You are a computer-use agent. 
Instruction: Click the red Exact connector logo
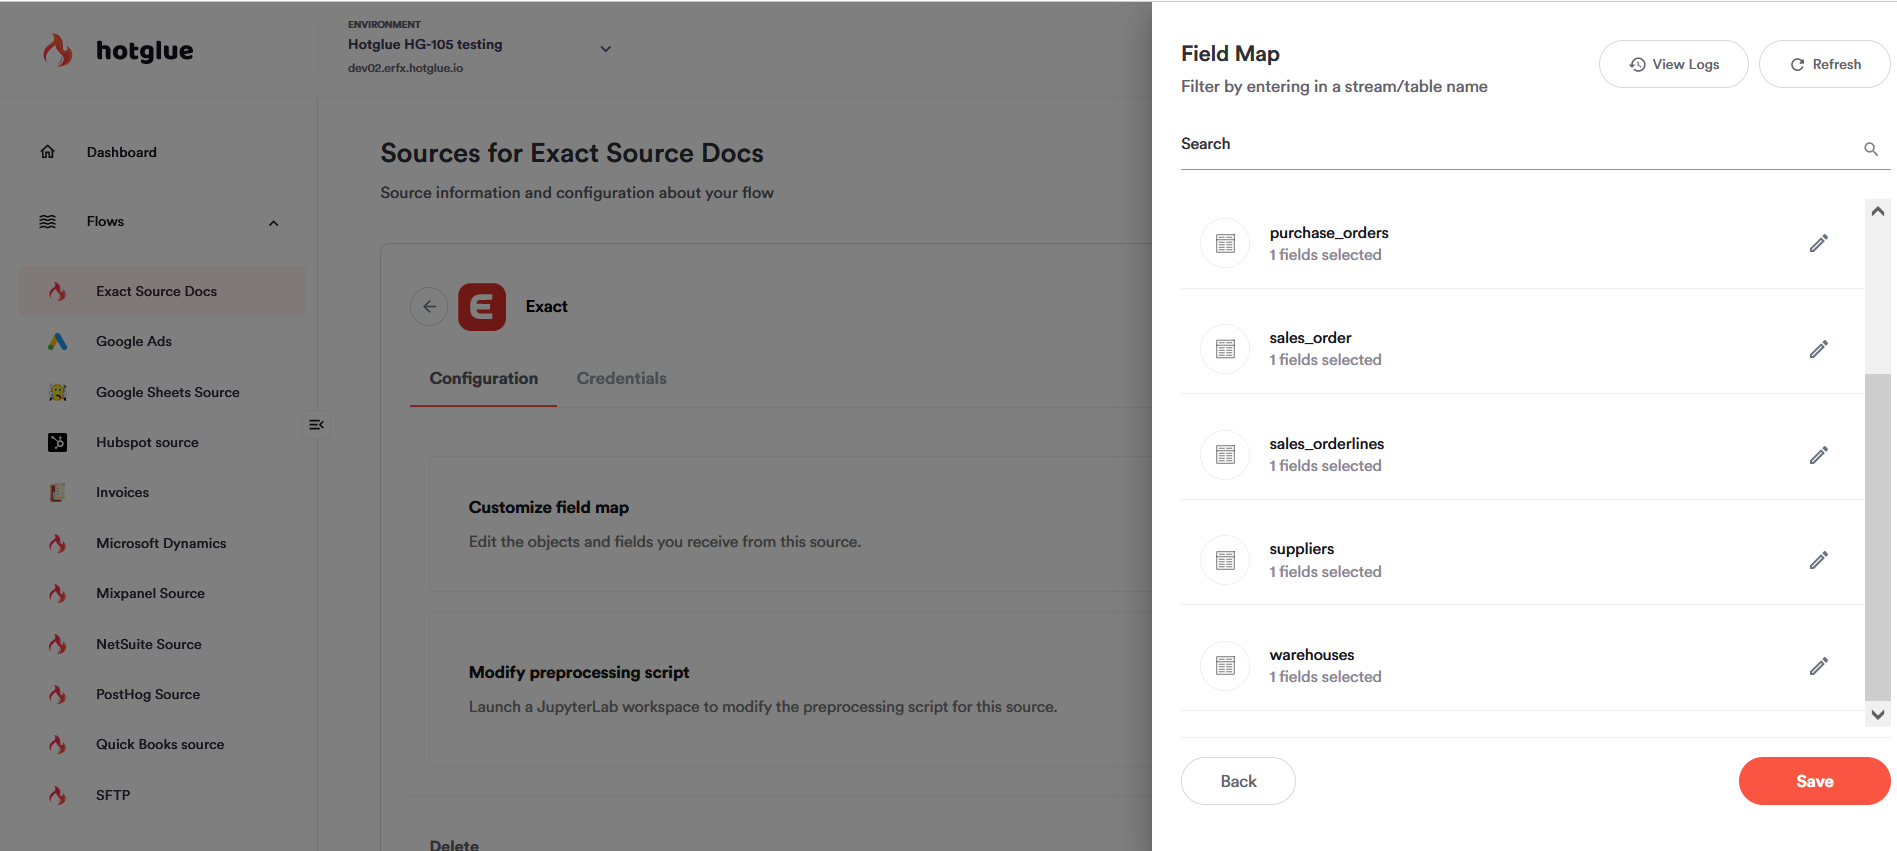pos(482,306)
